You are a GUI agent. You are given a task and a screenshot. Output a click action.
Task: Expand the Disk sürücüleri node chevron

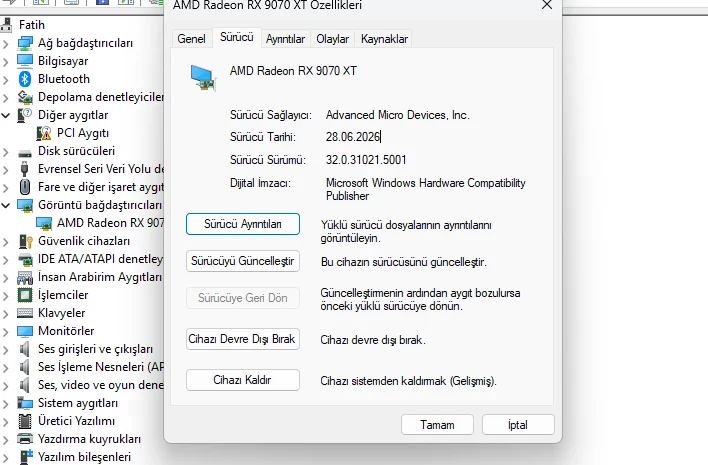(6, 152)
